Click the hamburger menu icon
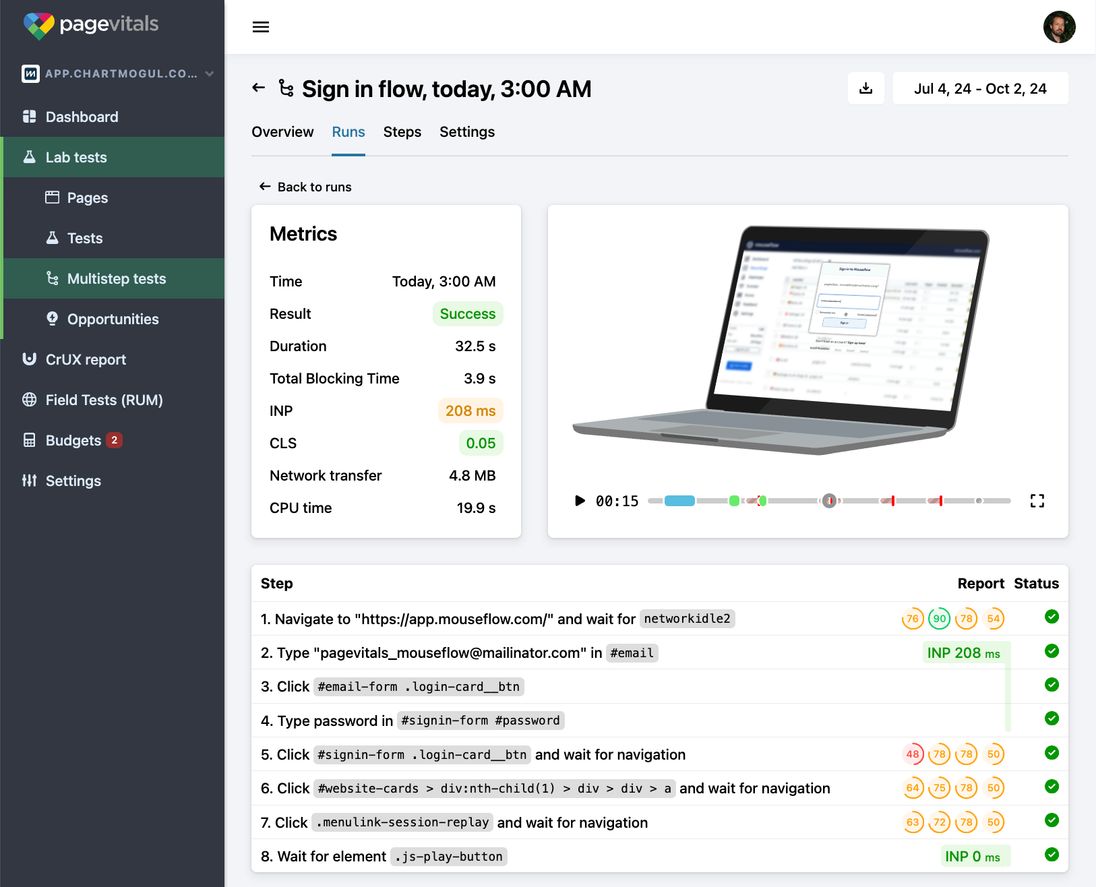This screenshot has height=887, width=1096. tap(261, 27)
